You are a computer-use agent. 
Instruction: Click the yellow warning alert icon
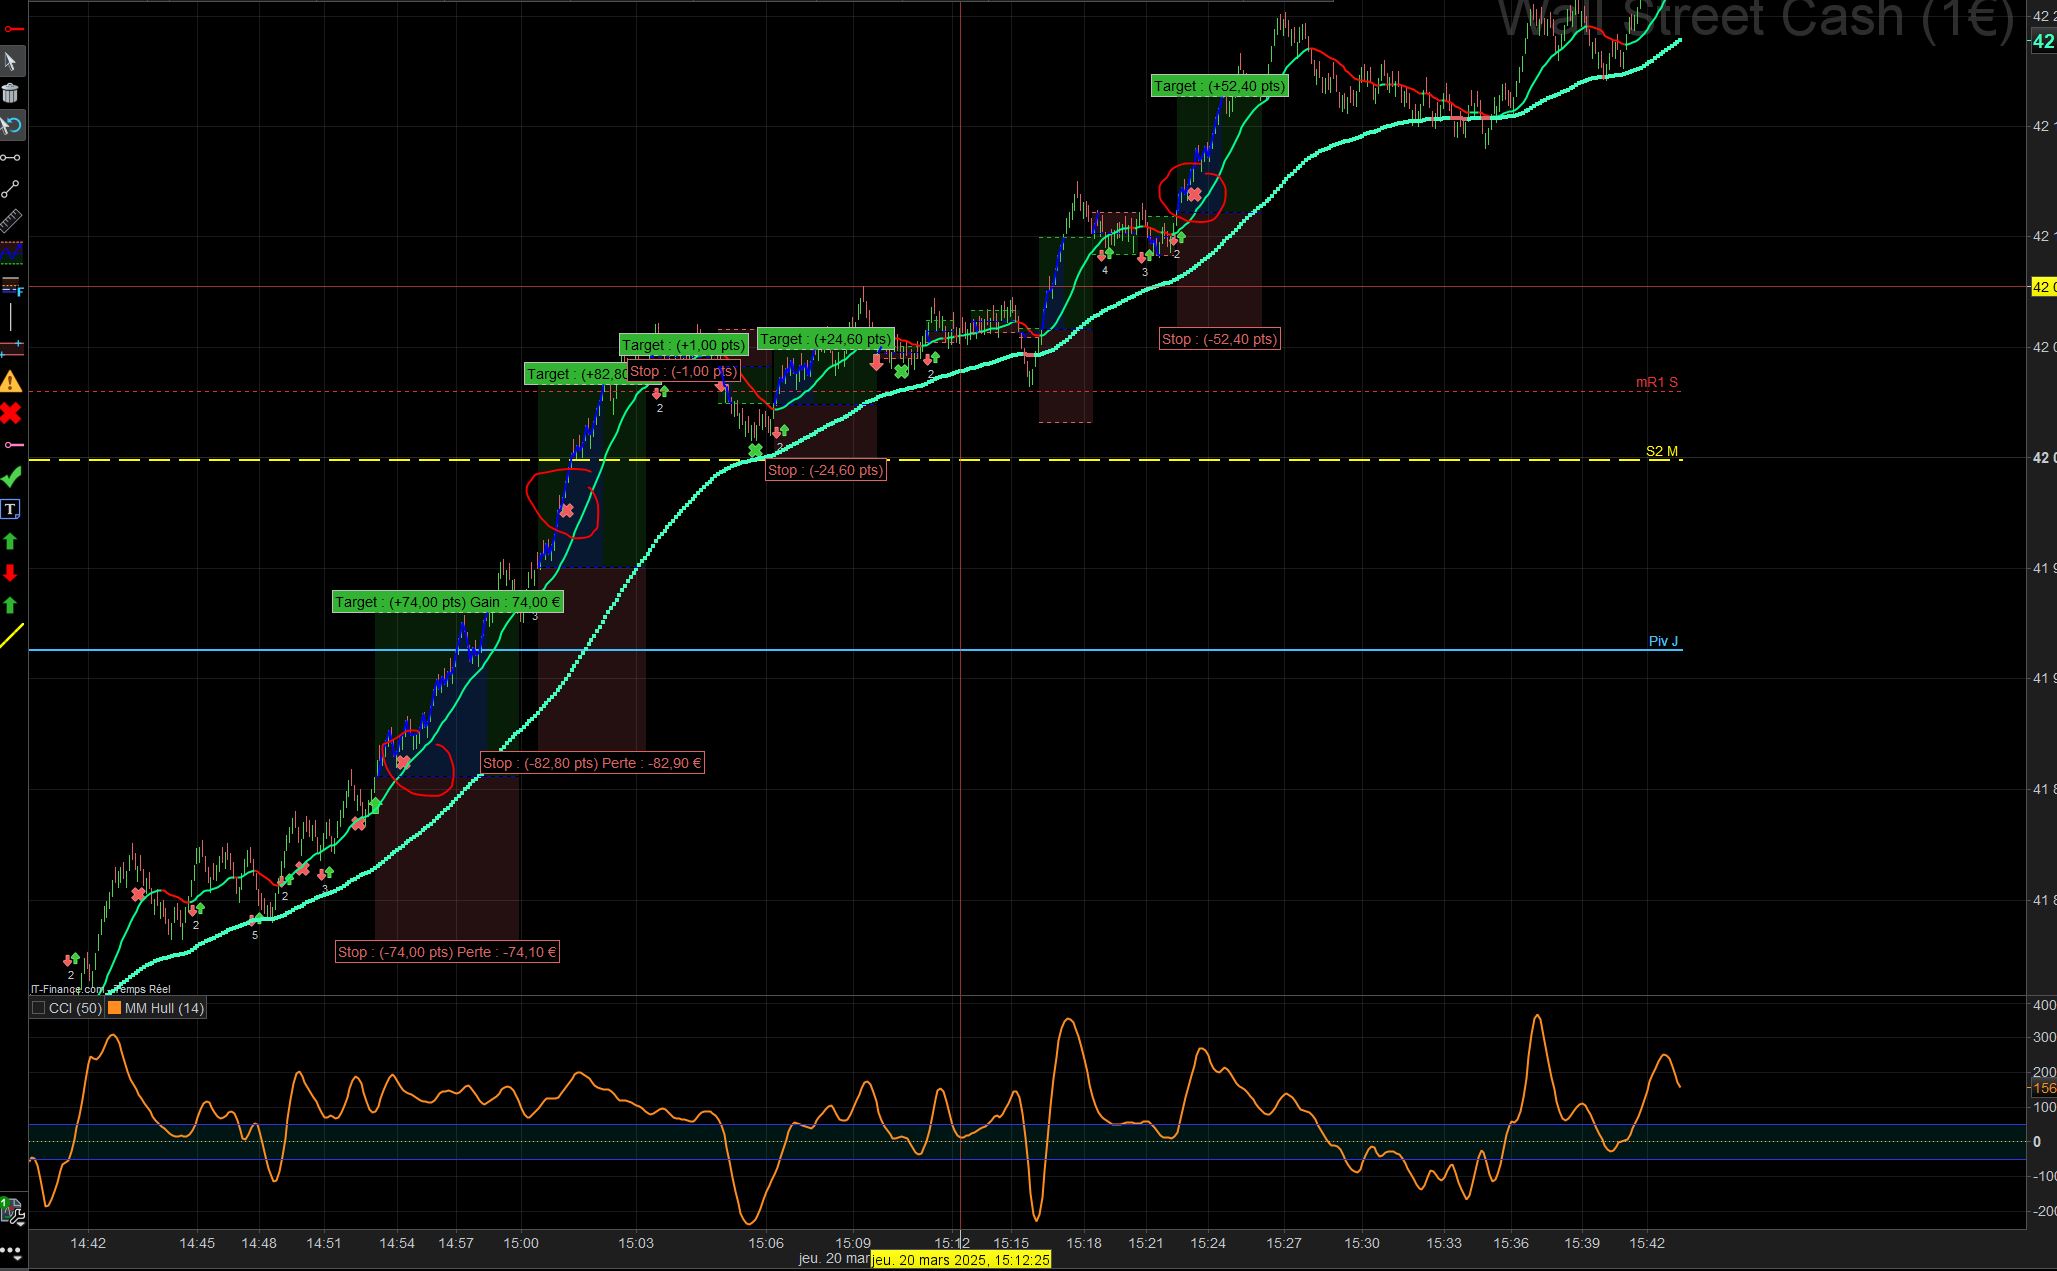click(11, 381)
